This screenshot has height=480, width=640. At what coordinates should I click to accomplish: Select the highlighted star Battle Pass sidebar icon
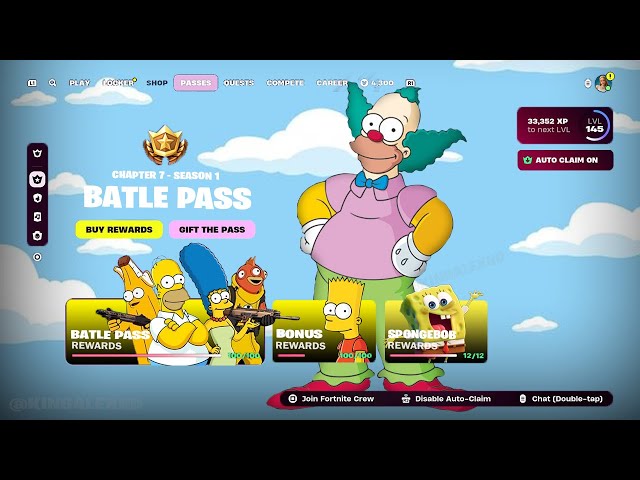click(37, 179)
